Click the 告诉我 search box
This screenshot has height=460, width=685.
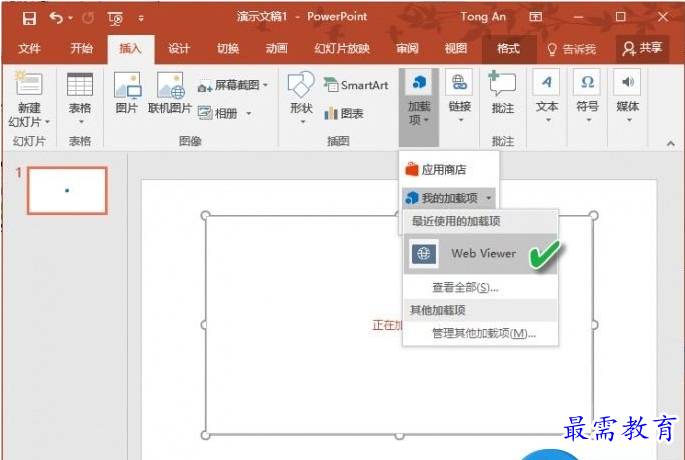[571, 49]
